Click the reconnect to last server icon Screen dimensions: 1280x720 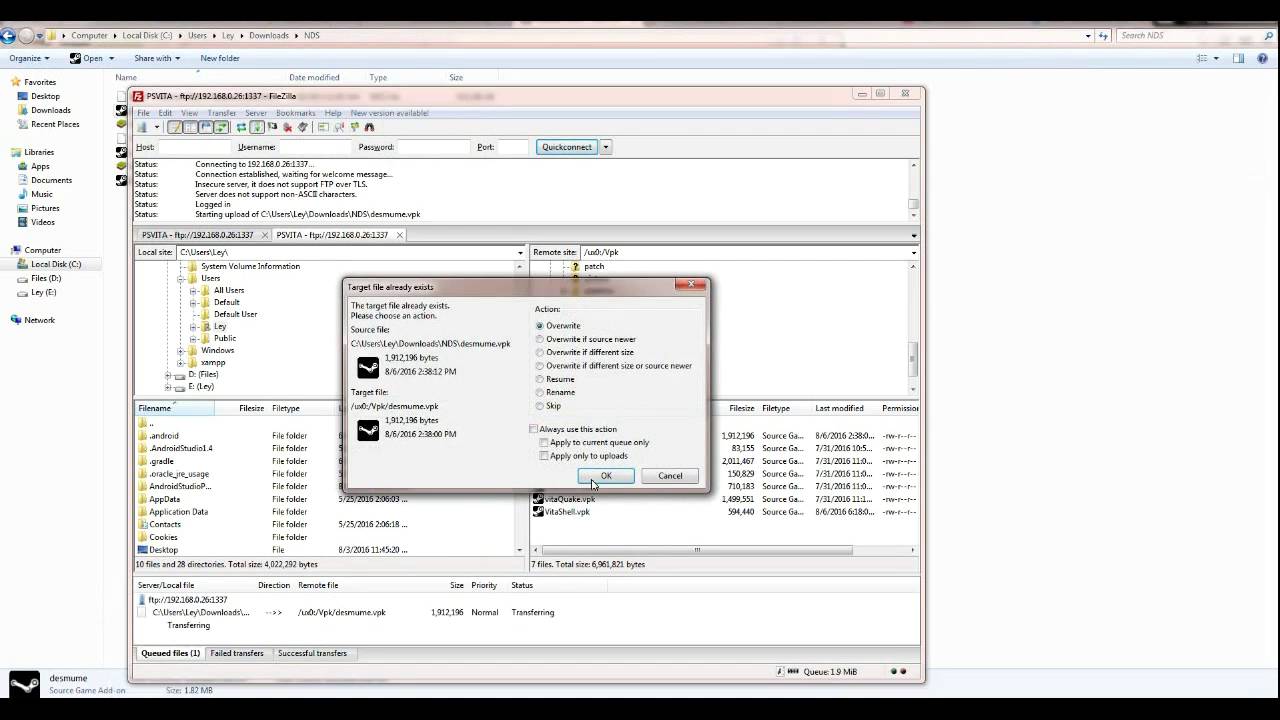(303, 127)
